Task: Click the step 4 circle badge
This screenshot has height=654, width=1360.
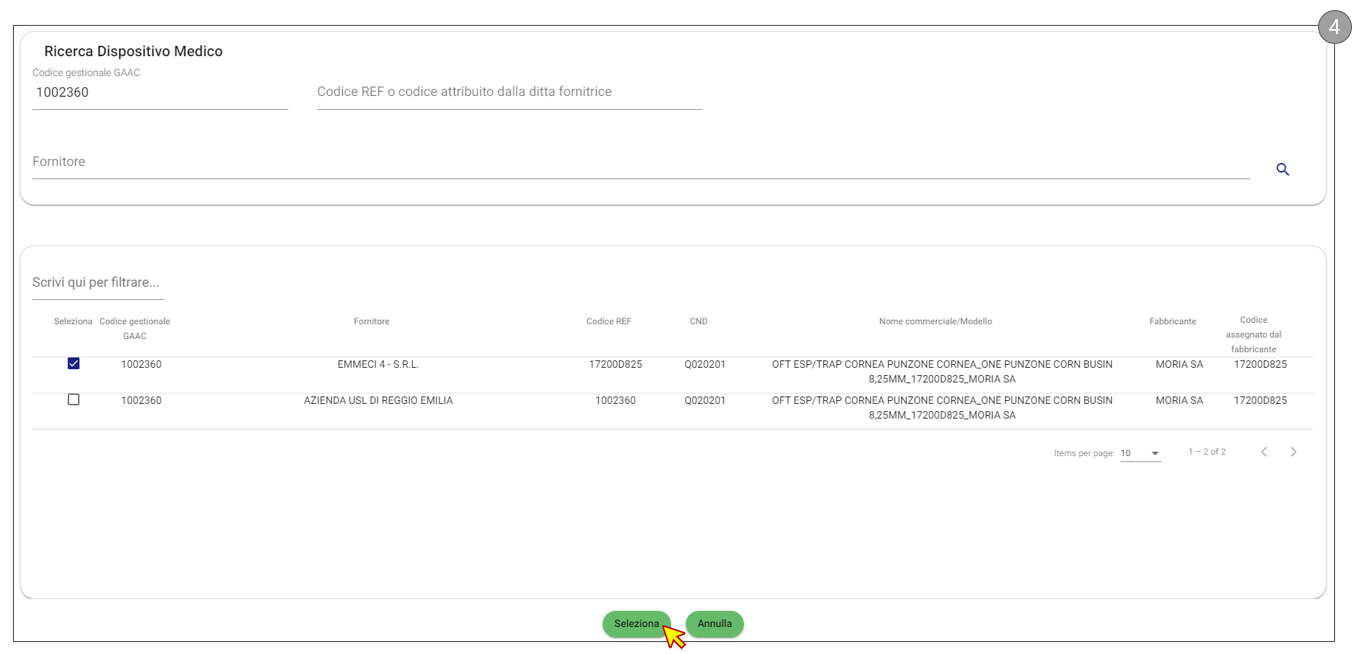Action: 1334,27
